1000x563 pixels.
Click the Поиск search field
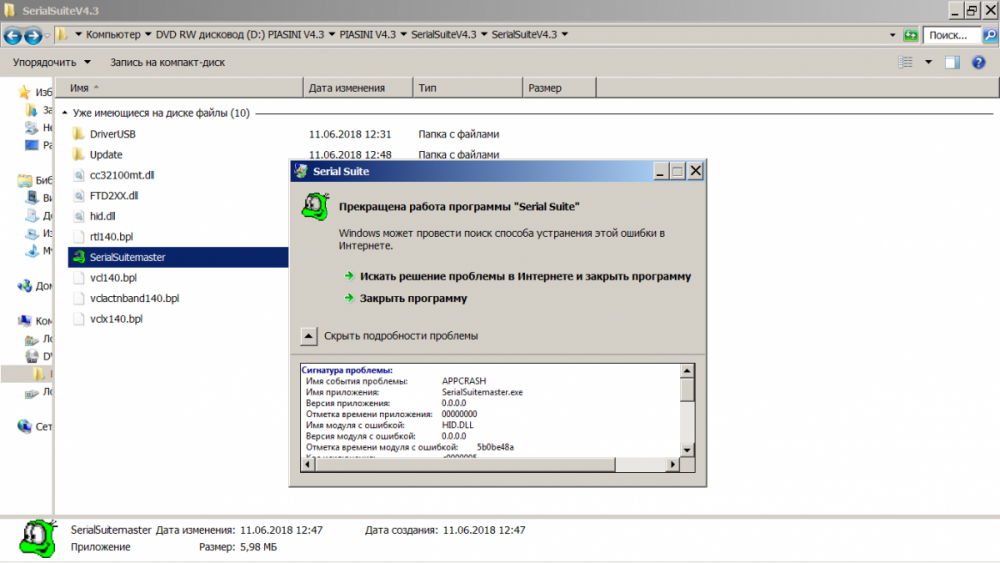point(953,35)
